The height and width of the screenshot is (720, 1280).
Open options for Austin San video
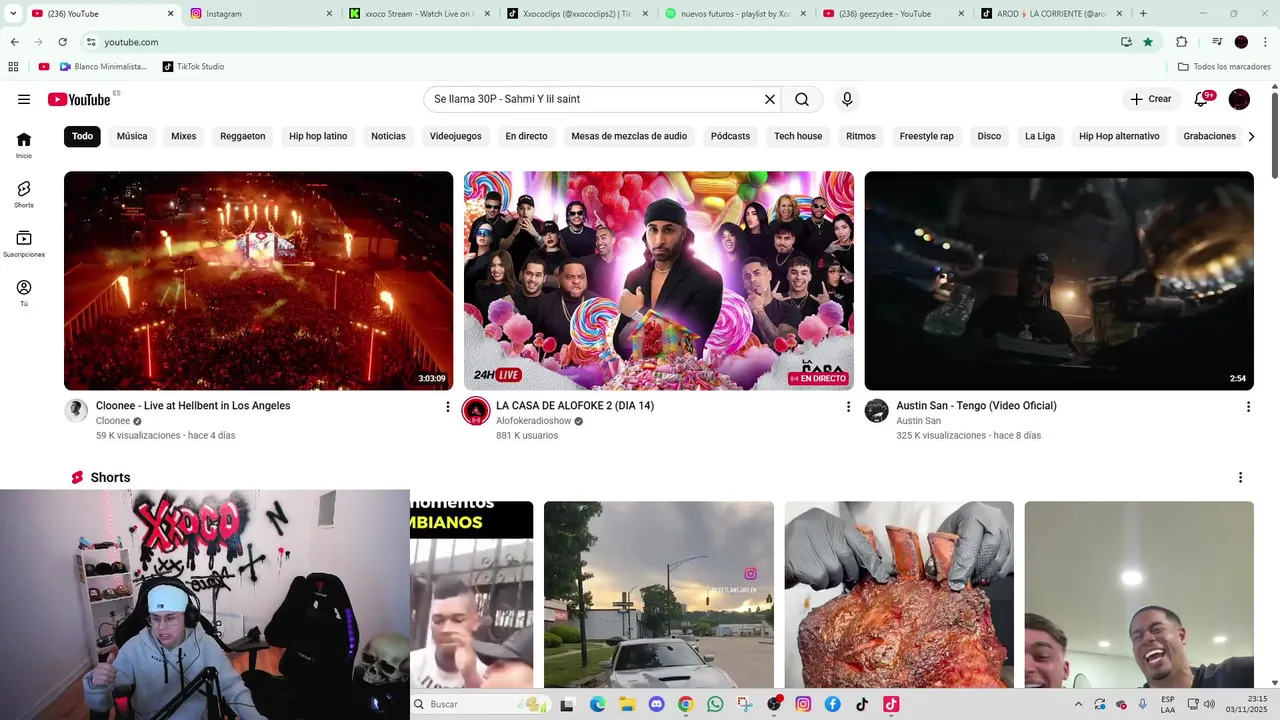pos(1248,407)
